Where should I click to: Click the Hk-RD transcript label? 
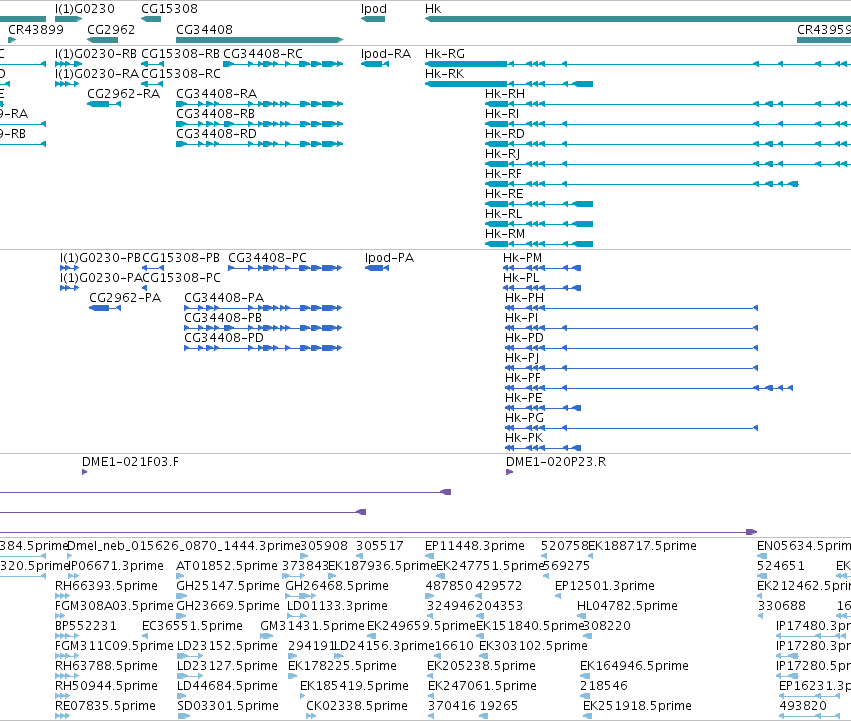pyautogui.click(x=505, y=135)
